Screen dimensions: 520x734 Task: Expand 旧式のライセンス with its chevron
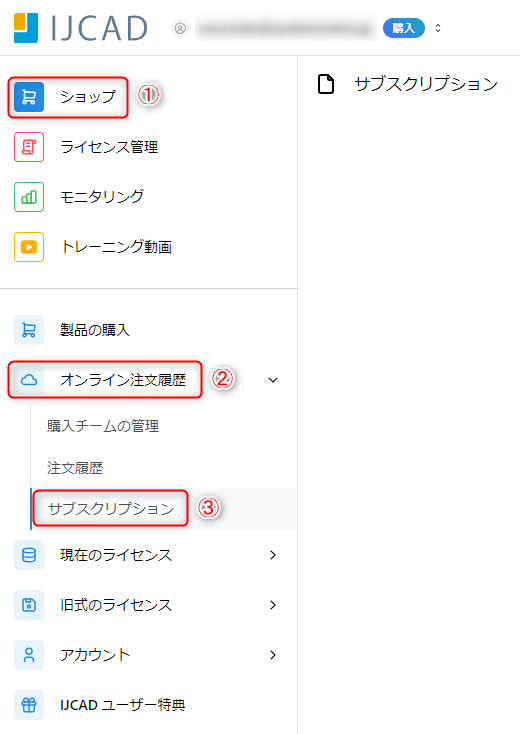pyautogui.click(x=273, y=605)
